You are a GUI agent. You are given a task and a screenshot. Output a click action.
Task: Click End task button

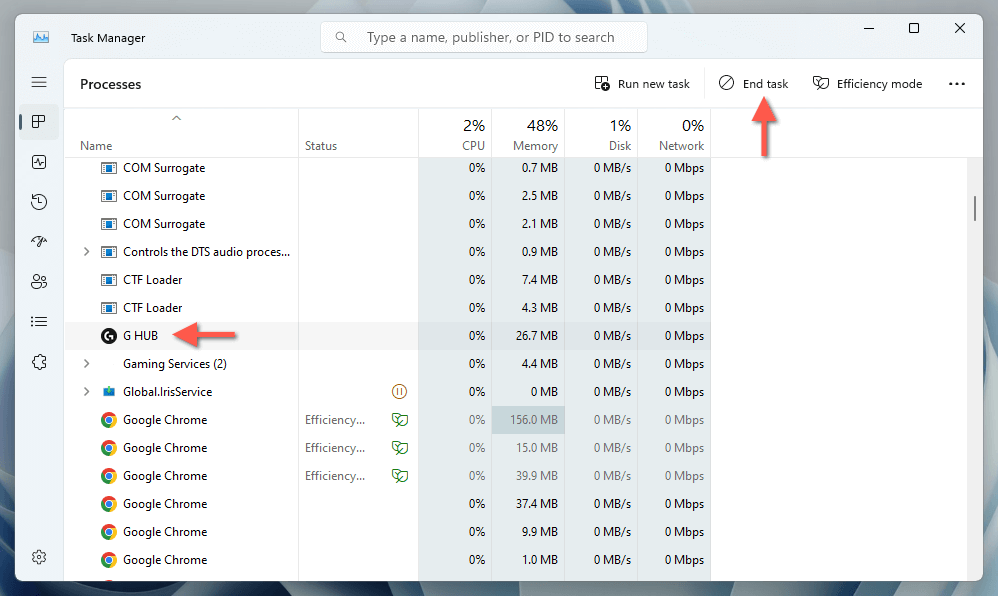(x=753, y=83)
